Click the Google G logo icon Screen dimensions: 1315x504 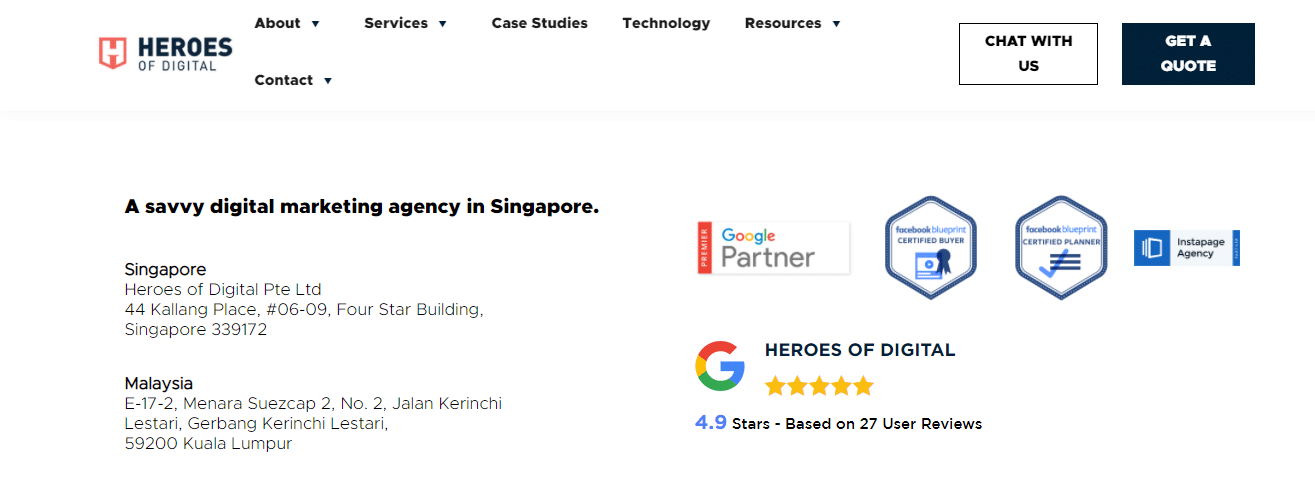720,365
